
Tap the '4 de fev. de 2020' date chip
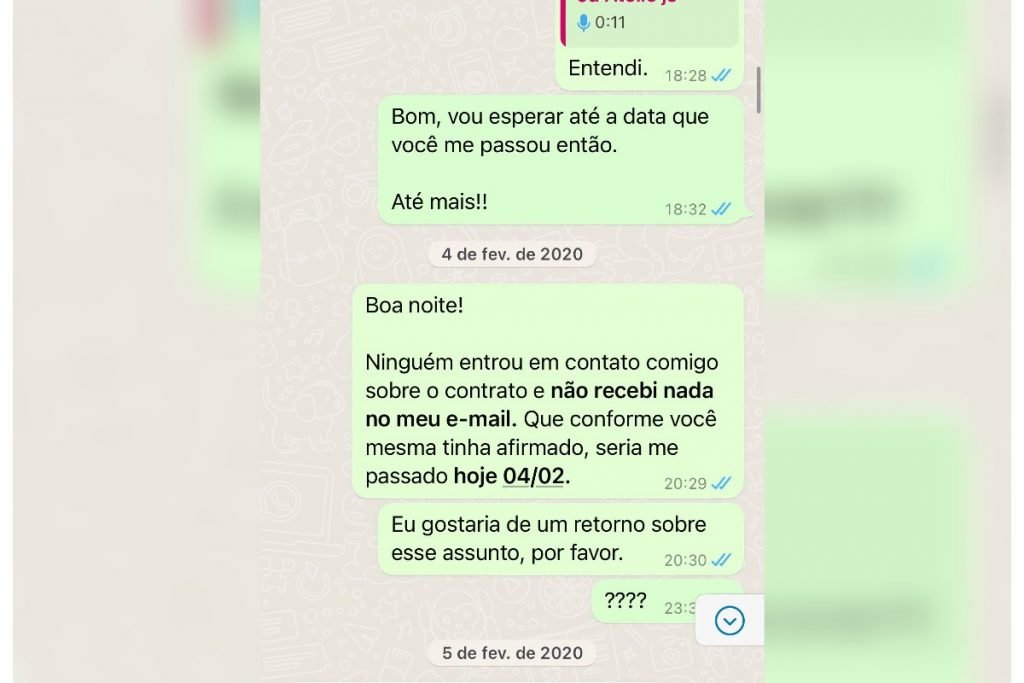[x=512, y=254]
